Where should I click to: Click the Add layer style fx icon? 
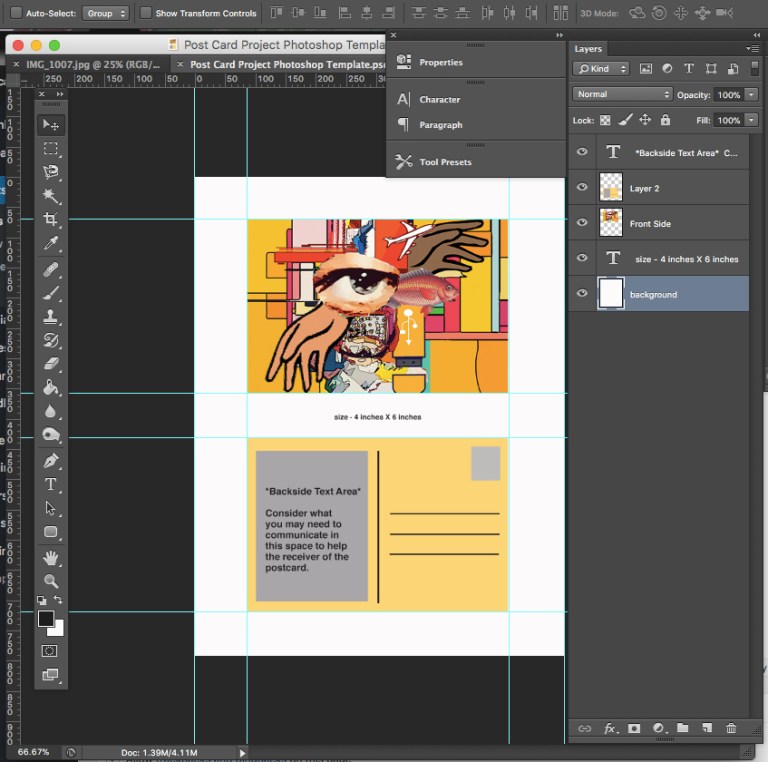(610, 729)
